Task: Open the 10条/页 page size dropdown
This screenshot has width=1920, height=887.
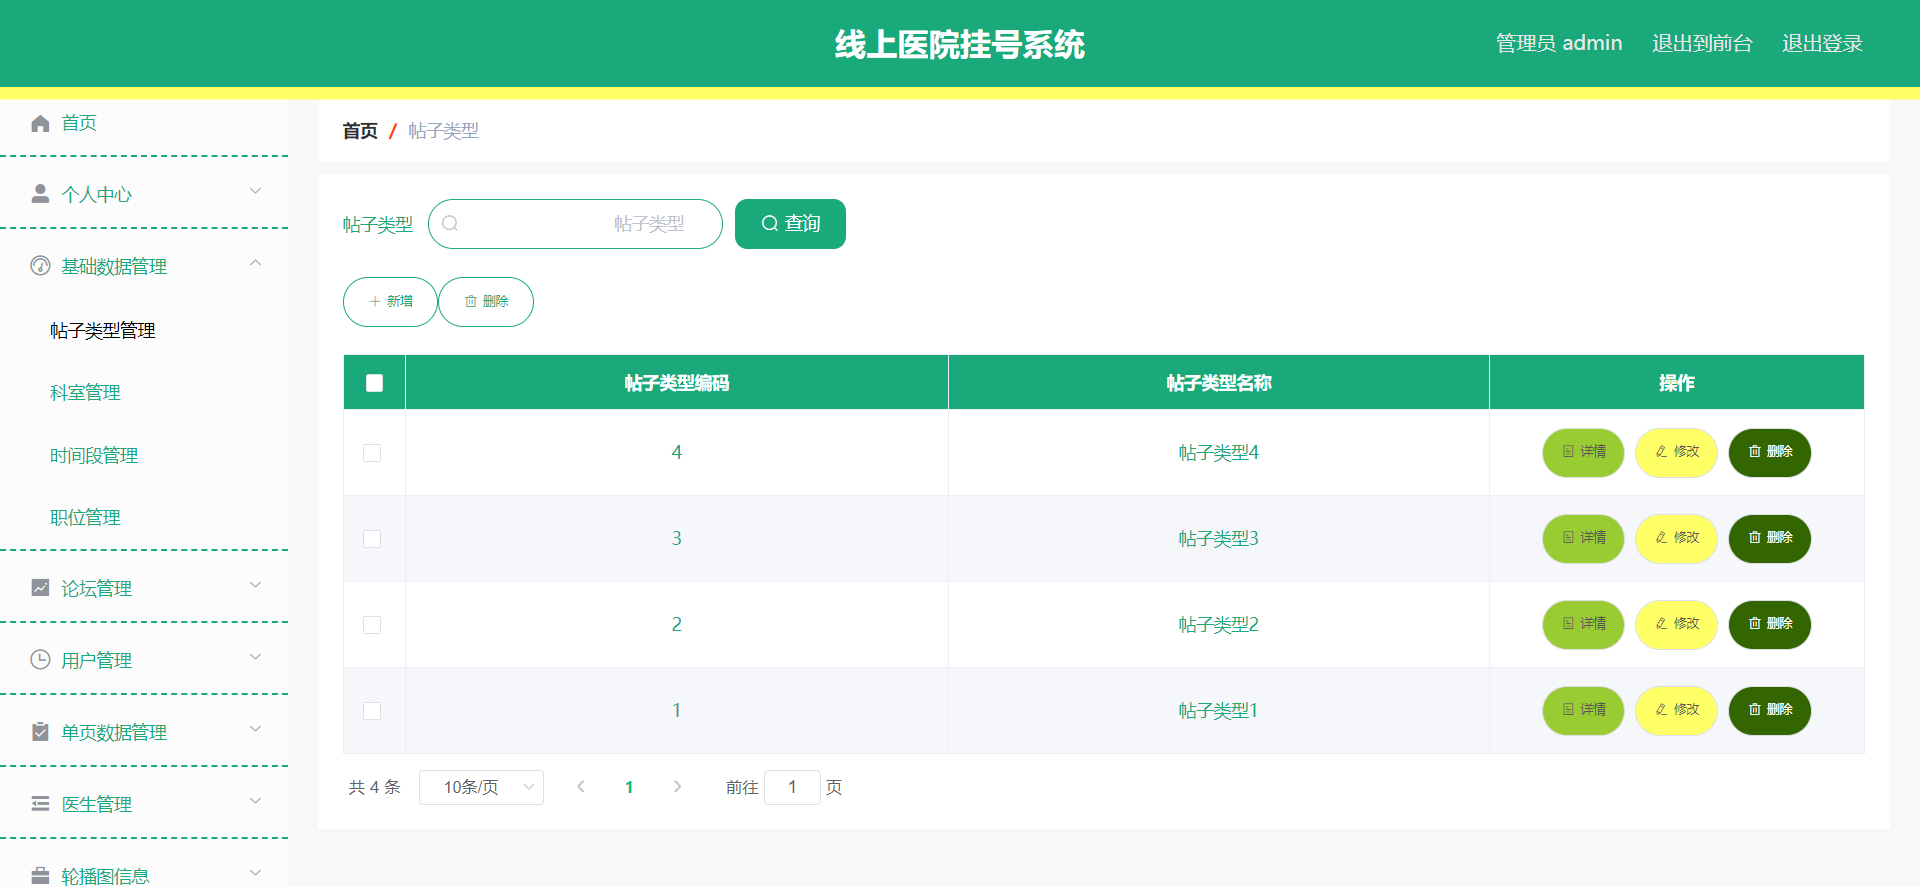Action: tap(481, 787)
